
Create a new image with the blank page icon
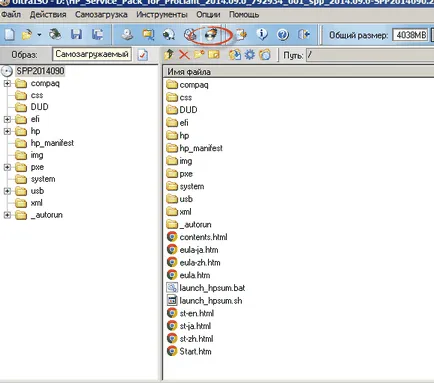(9, 34)
